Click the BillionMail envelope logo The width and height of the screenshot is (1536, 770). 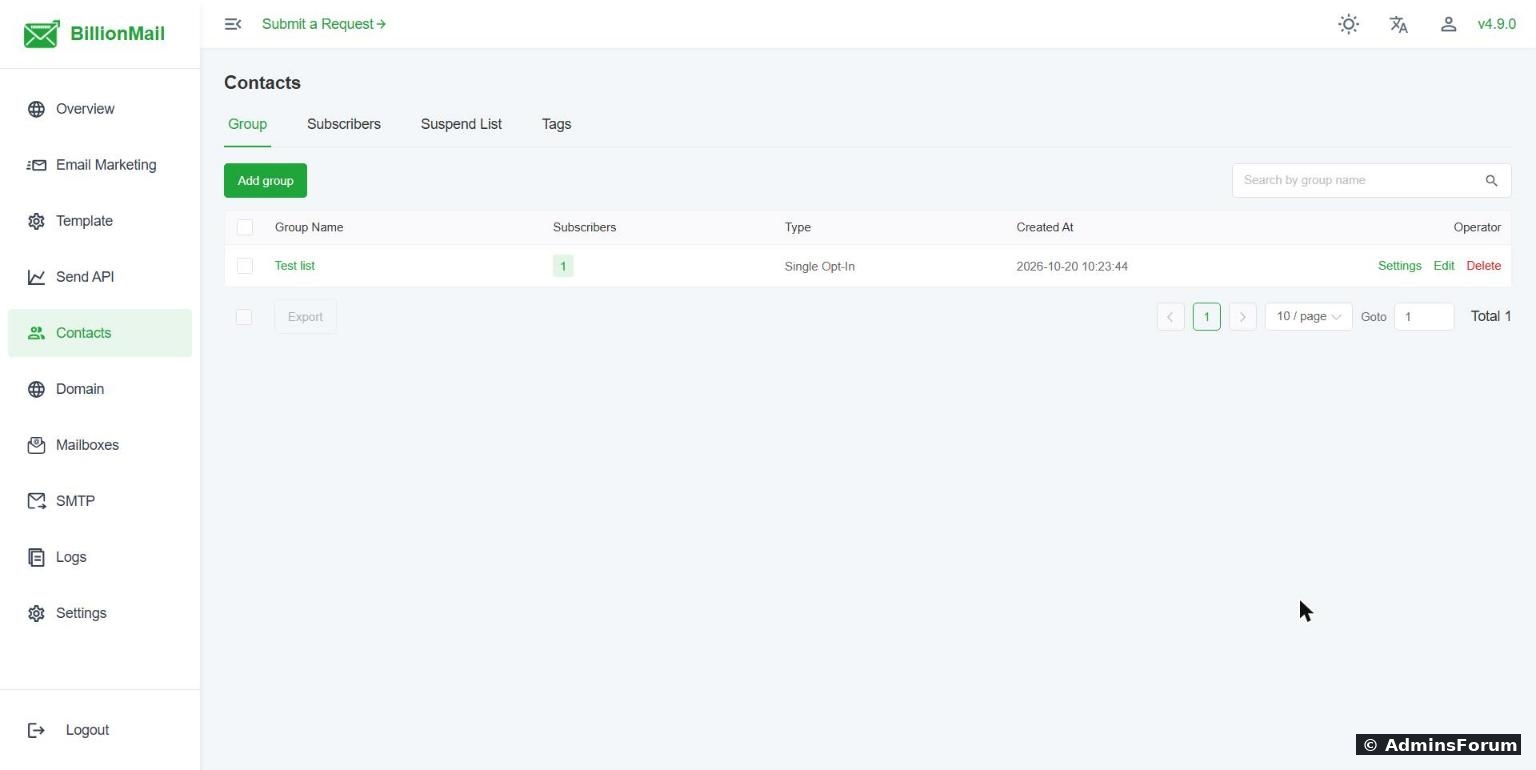41,34
